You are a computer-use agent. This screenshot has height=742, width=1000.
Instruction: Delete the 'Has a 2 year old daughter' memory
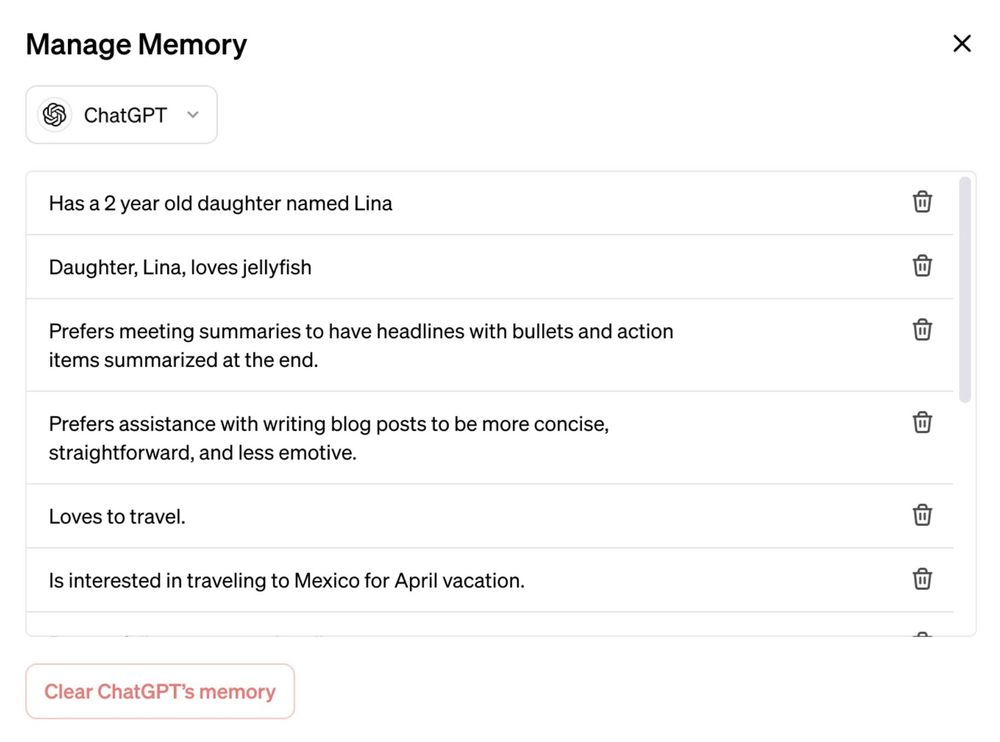(922, 202)
